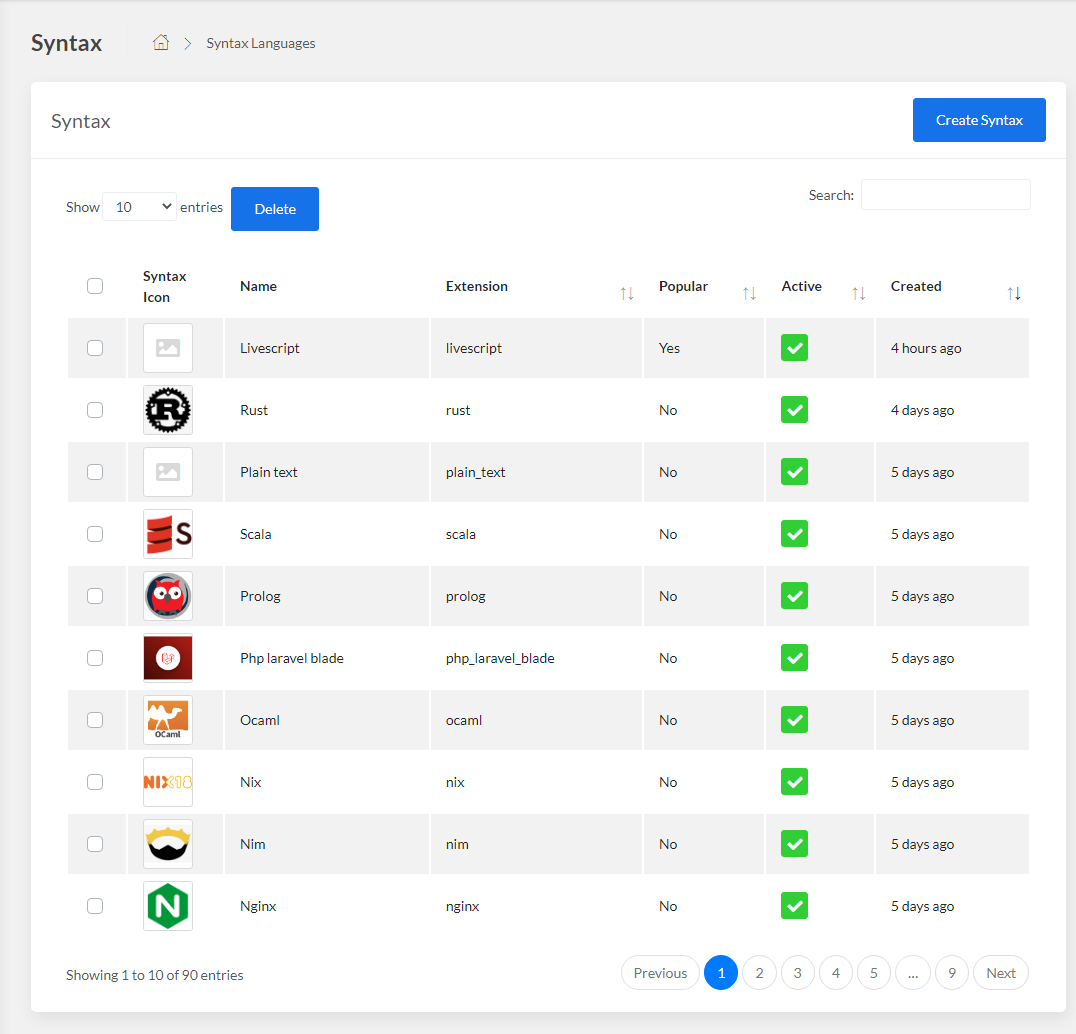
Task: Click the Nim crown icon
Action: [x=168, y=844]
